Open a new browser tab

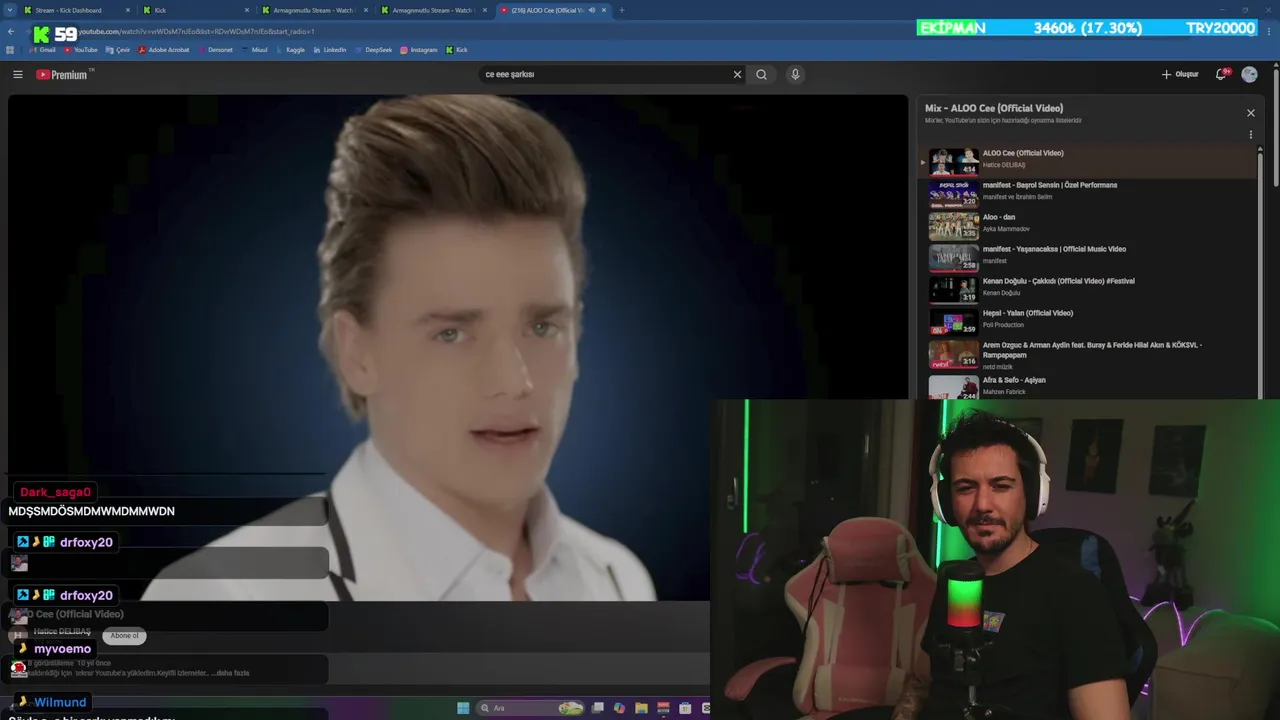pos(622,10)
